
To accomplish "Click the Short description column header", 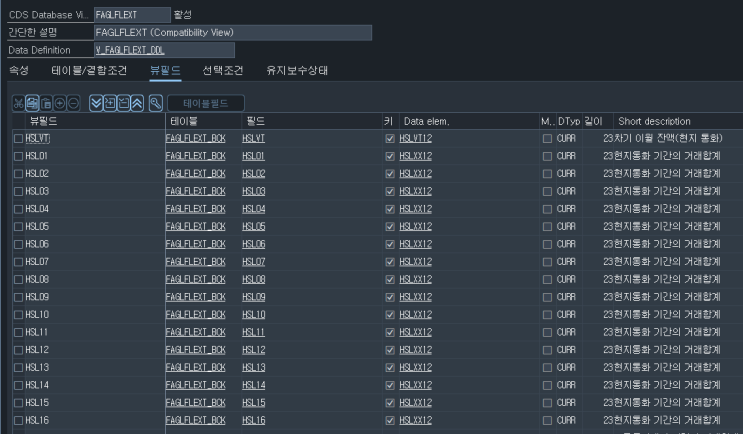I will [678, 121].
